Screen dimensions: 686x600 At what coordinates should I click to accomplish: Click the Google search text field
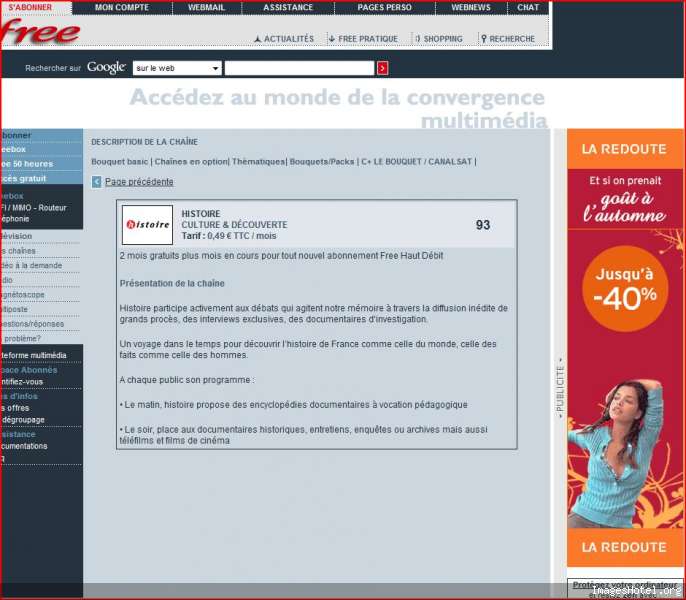tap(300, 68)
